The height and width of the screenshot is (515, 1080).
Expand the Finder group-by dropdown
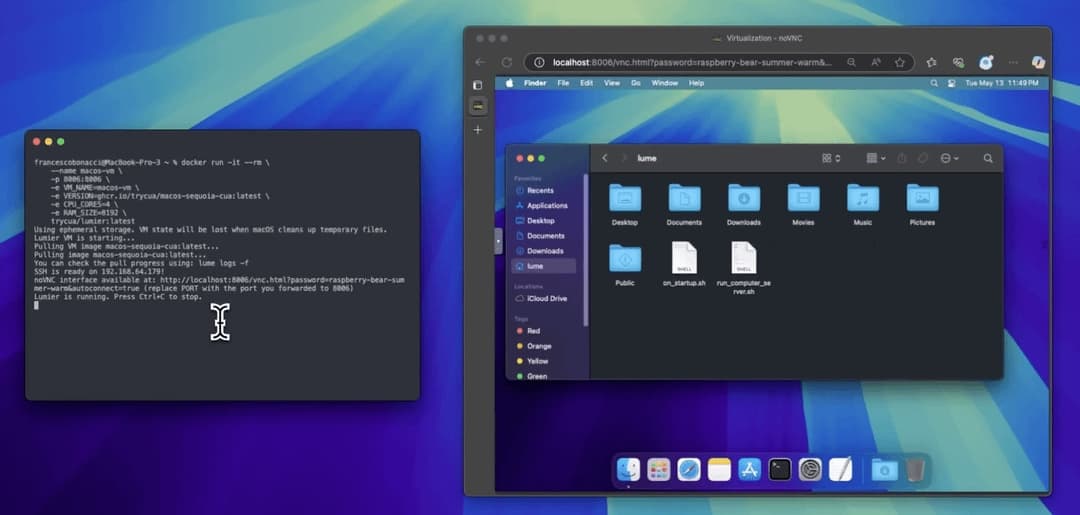pyautogui.click(x=875, y=158)
